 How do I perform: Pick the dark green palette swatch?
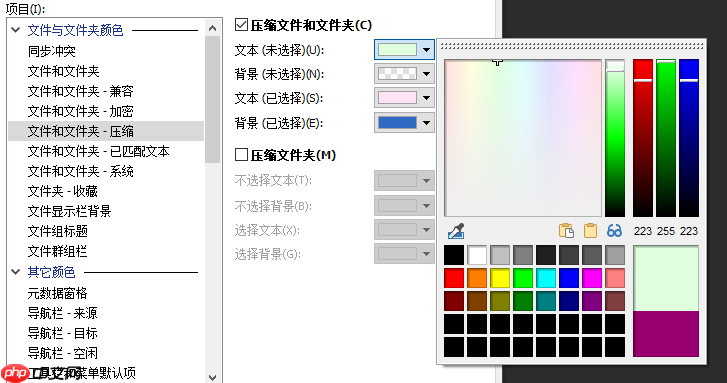point(523,301)
